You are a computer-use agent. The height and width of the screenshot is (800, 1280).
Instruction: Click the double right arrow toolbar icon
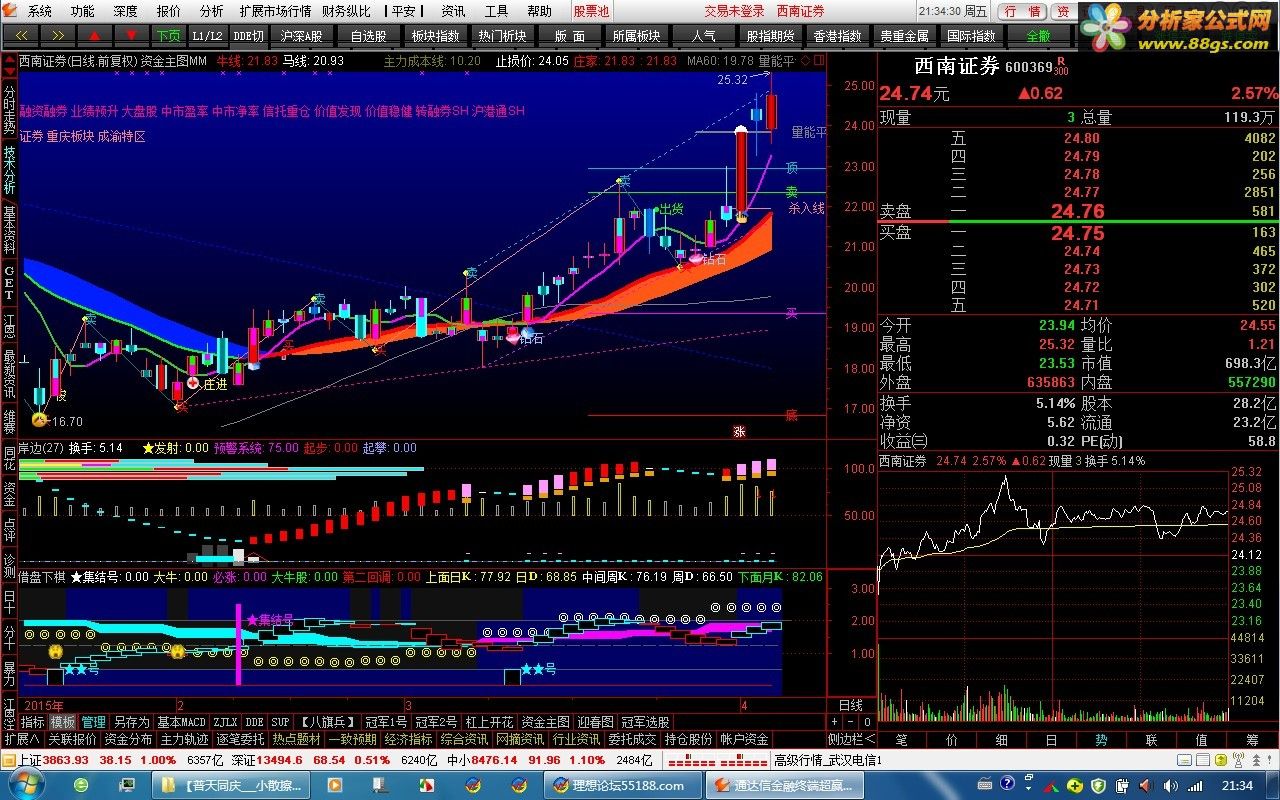pyautogui.click(x=60, y=35)
